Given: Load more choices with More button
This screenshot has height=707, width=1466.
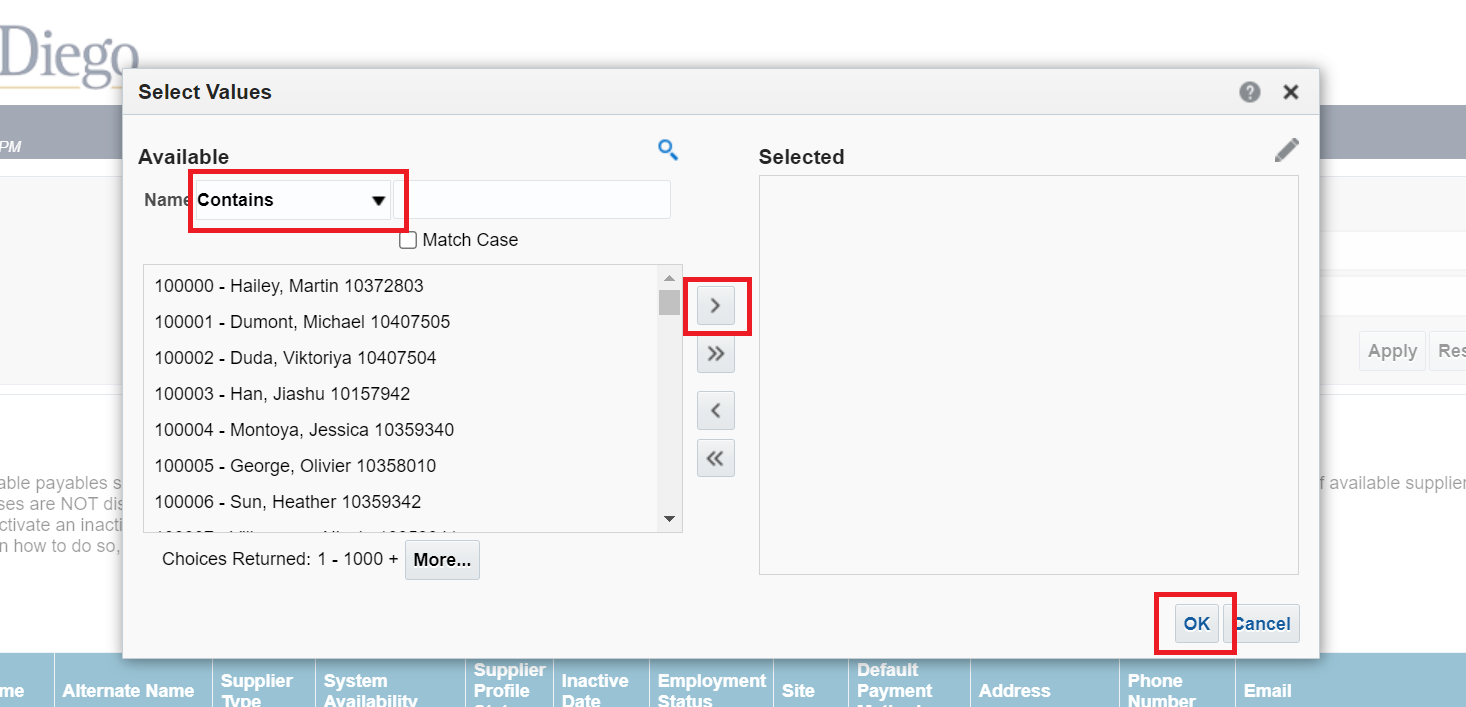Looking at the screenshot, I should tap(442, 560).
